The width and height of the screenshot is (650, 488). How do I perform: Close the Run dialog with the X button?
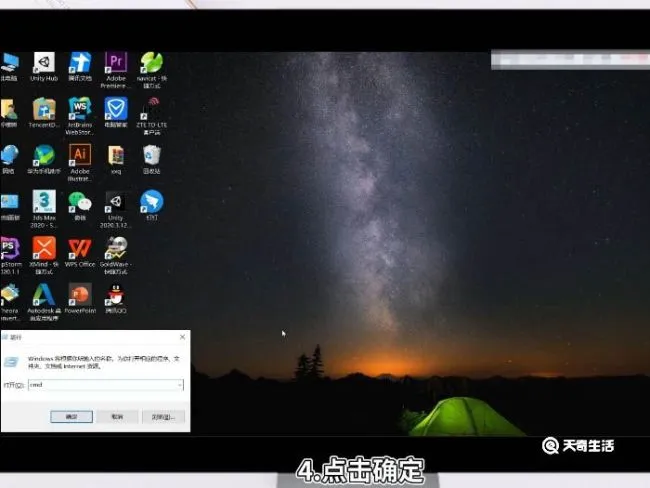(x=182, y=337)
